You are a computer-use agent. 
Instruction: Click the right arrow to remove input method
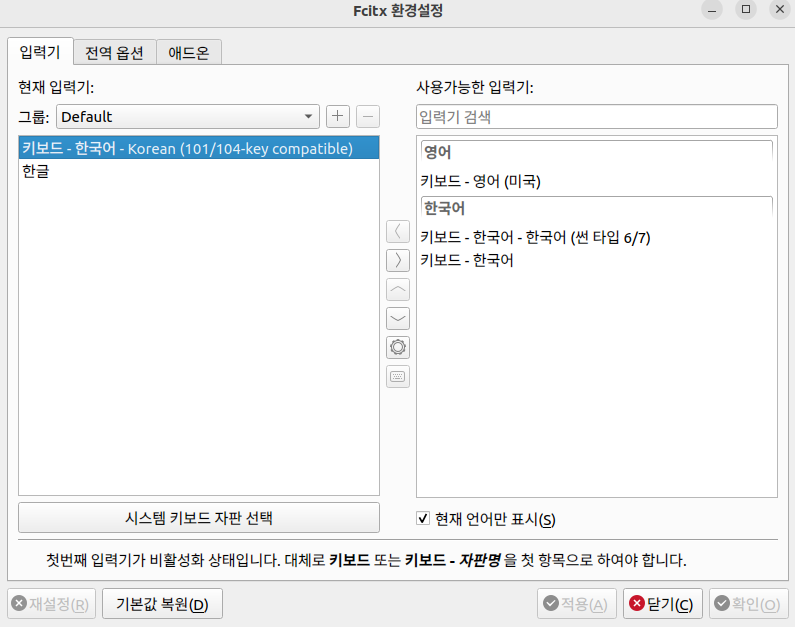click(398, 260)
